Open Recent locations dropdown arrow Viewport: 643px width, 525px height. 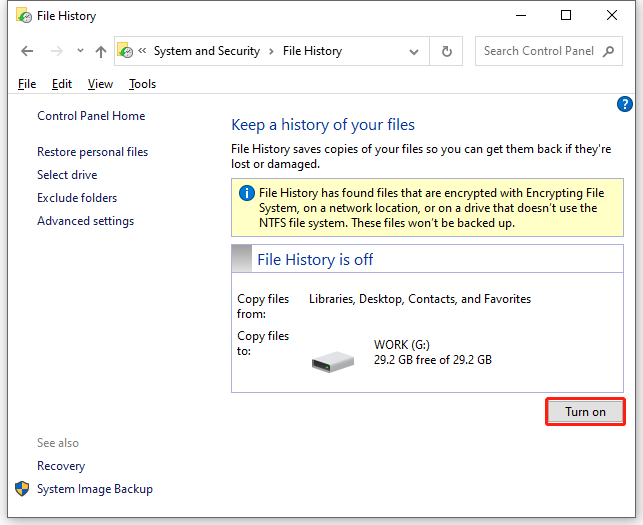point(78,51)
